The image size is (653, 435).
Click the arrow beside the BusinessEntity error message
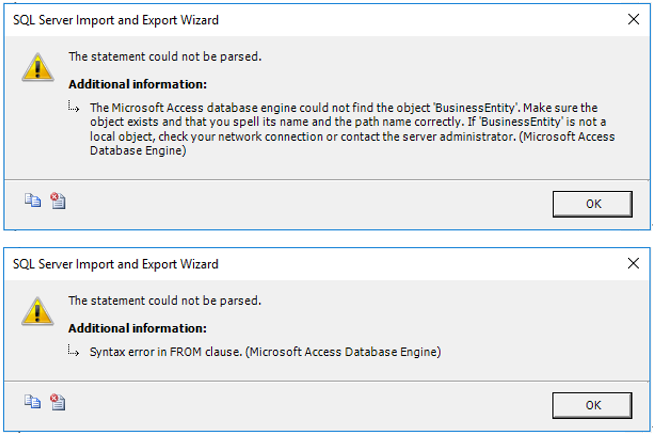point(74,107)
